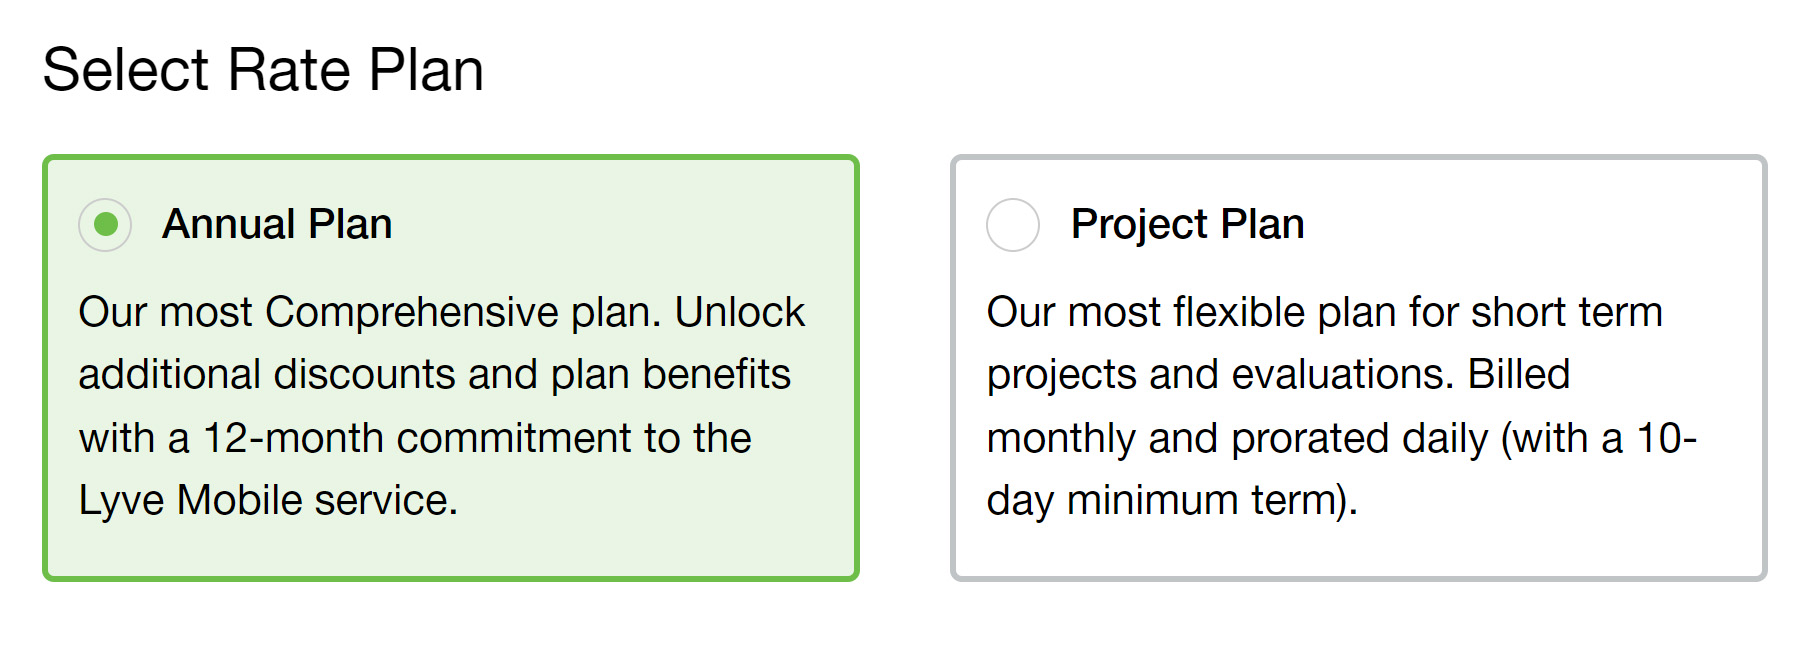This screenshot has width=1818, height=649.
Task: Click "monthly and prorated daily" text
Action: [x=1237, y=438]
